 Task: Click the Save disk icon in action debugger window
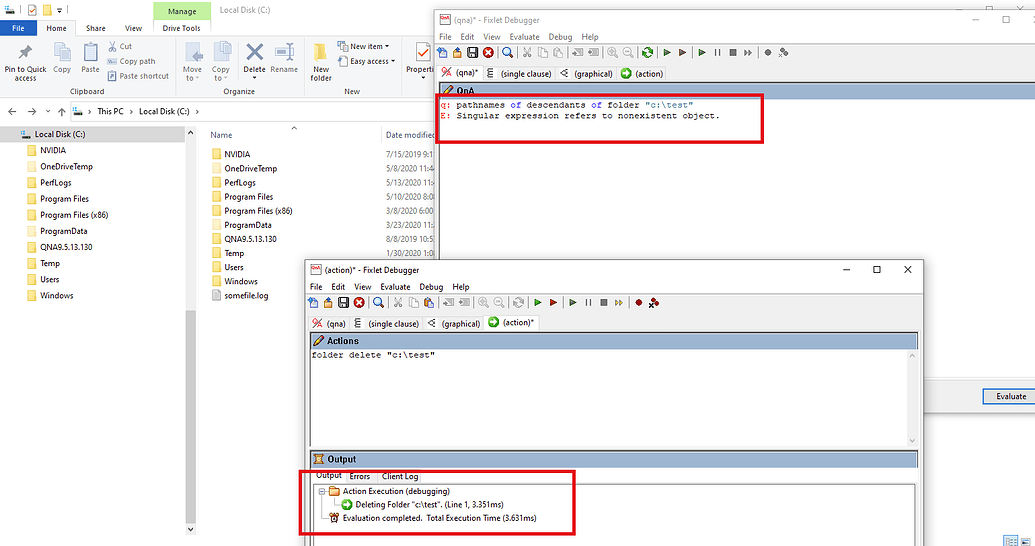(x=343, y=302)
